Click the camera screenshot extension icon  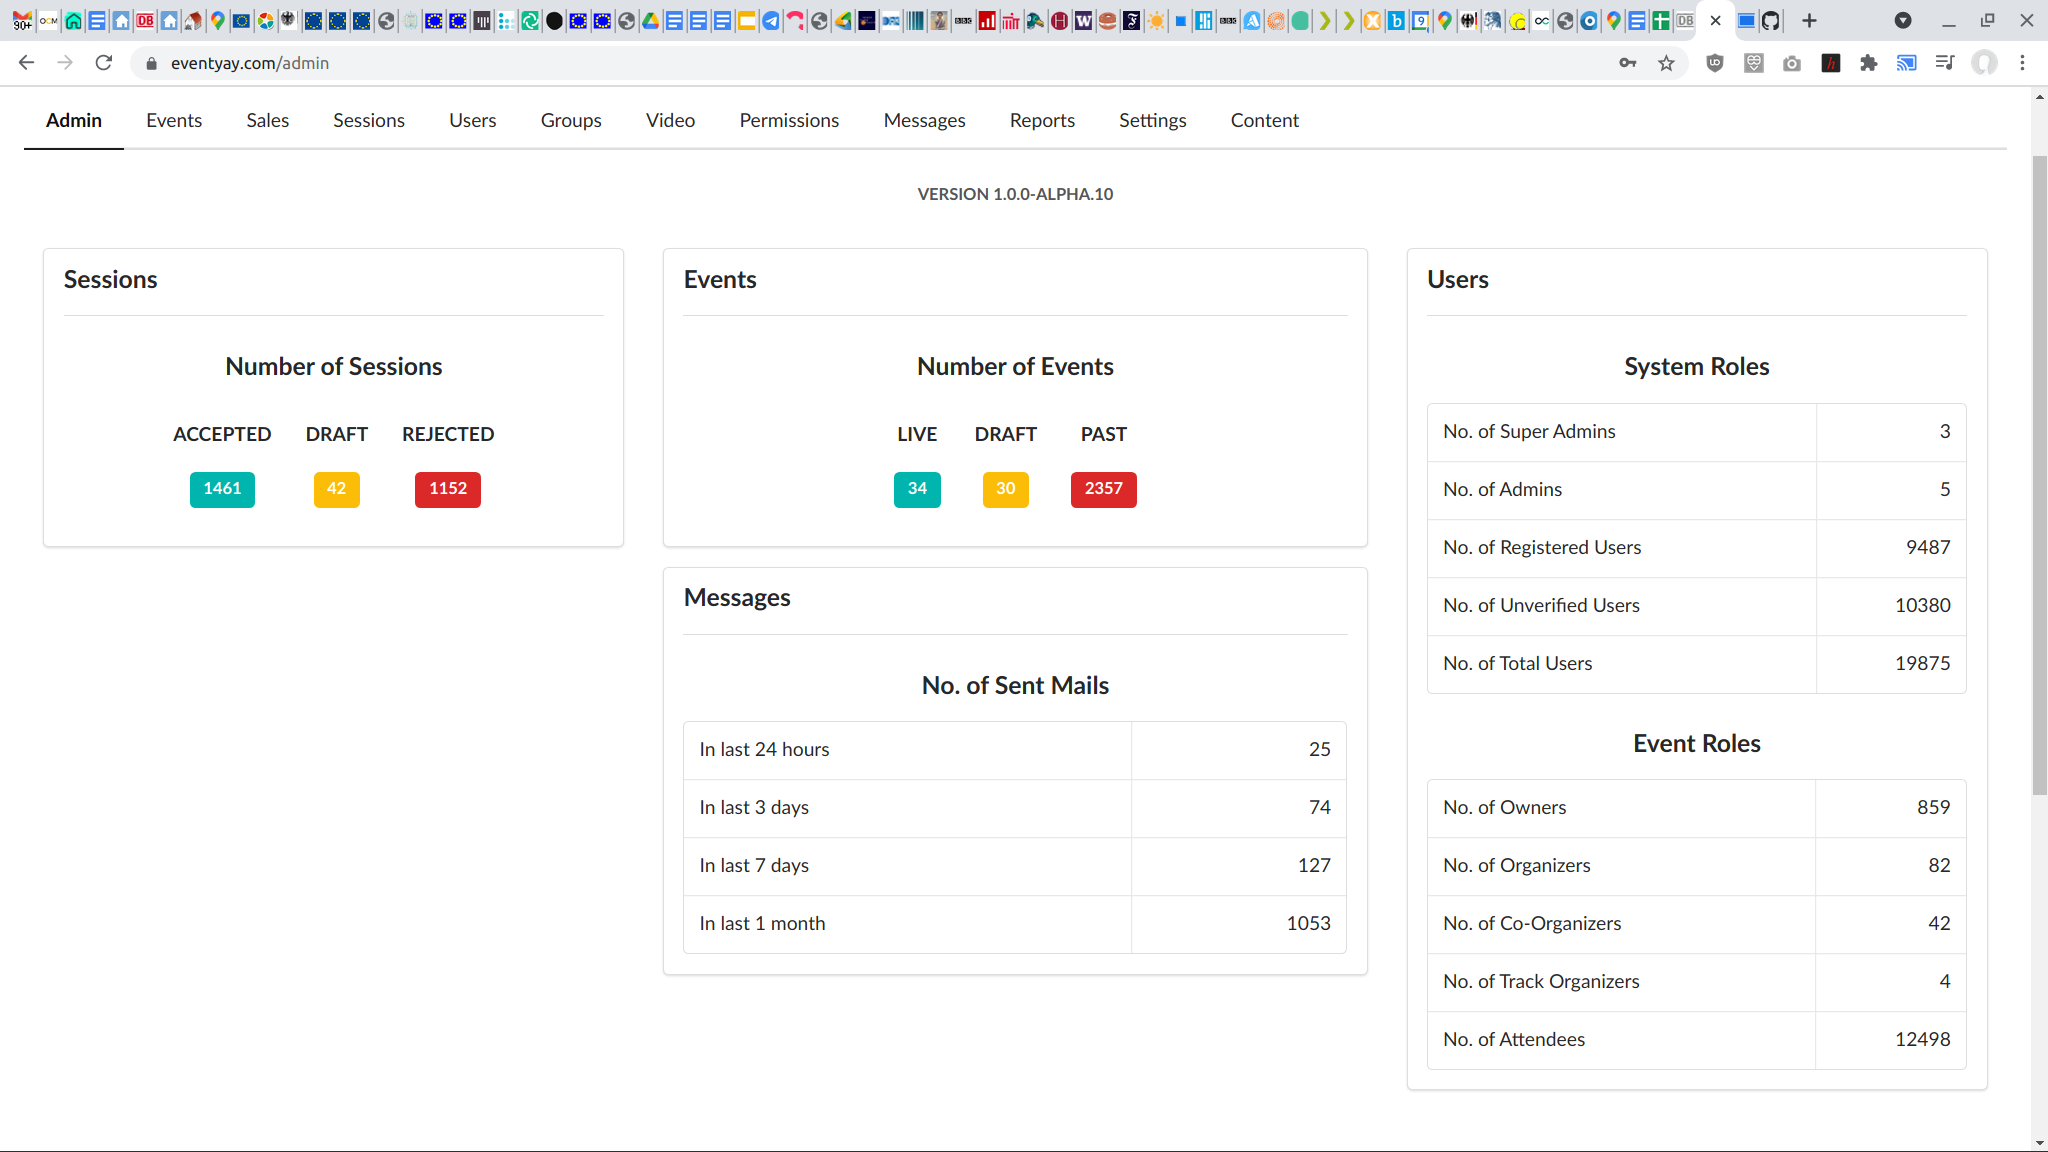1792,63
